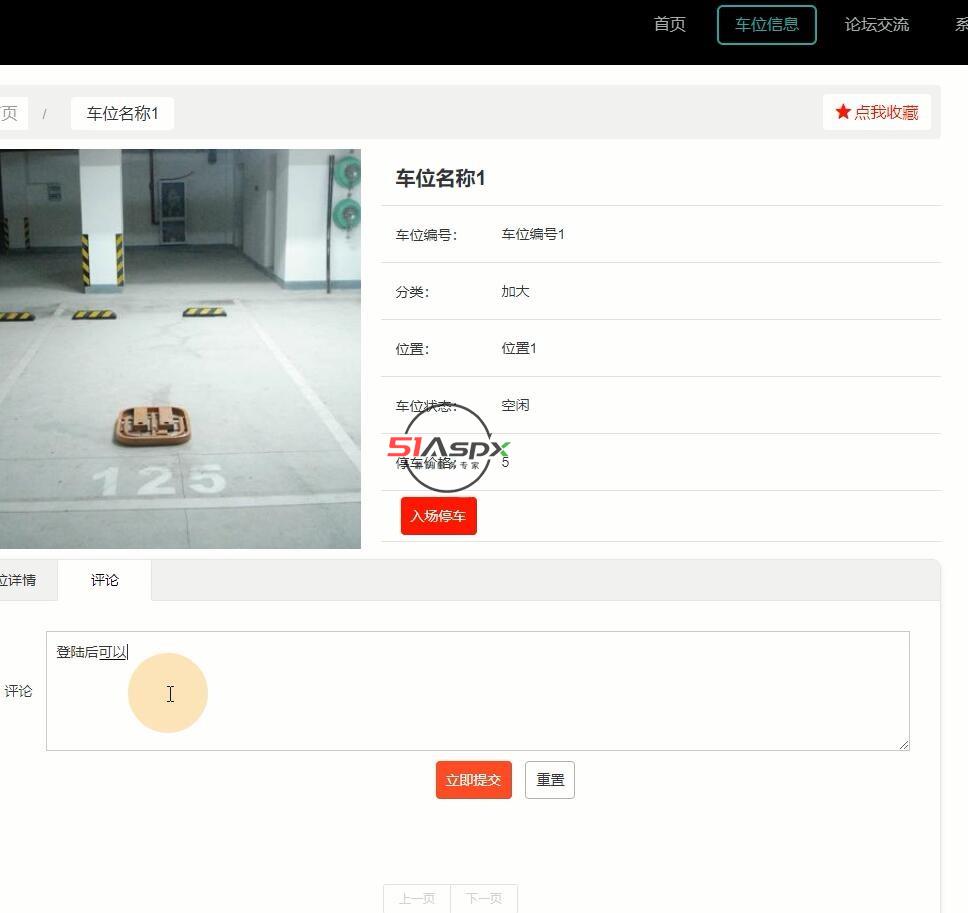Open the 车位信息 navigation item
This screenshot has height=913, width=968.
(766, 25)
